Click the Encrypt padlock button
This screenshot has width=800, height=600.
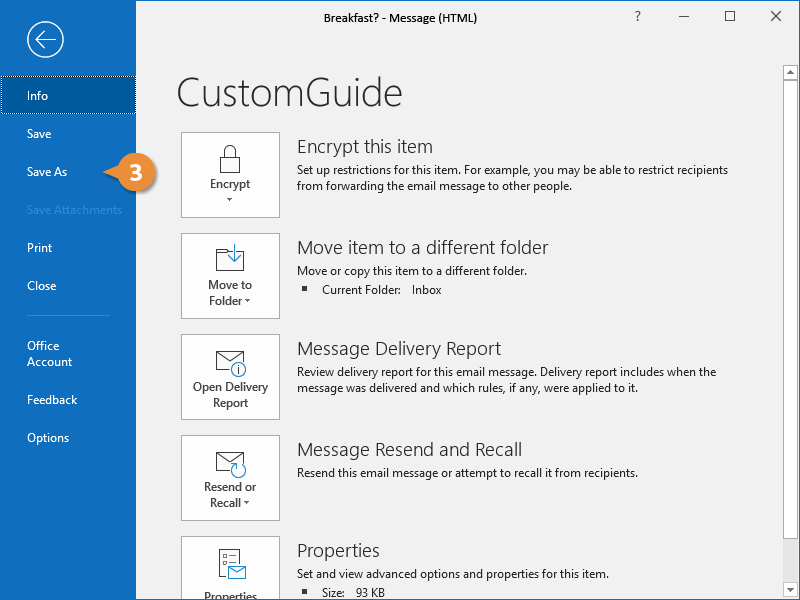pyautogui.click(x=230, y=175)
